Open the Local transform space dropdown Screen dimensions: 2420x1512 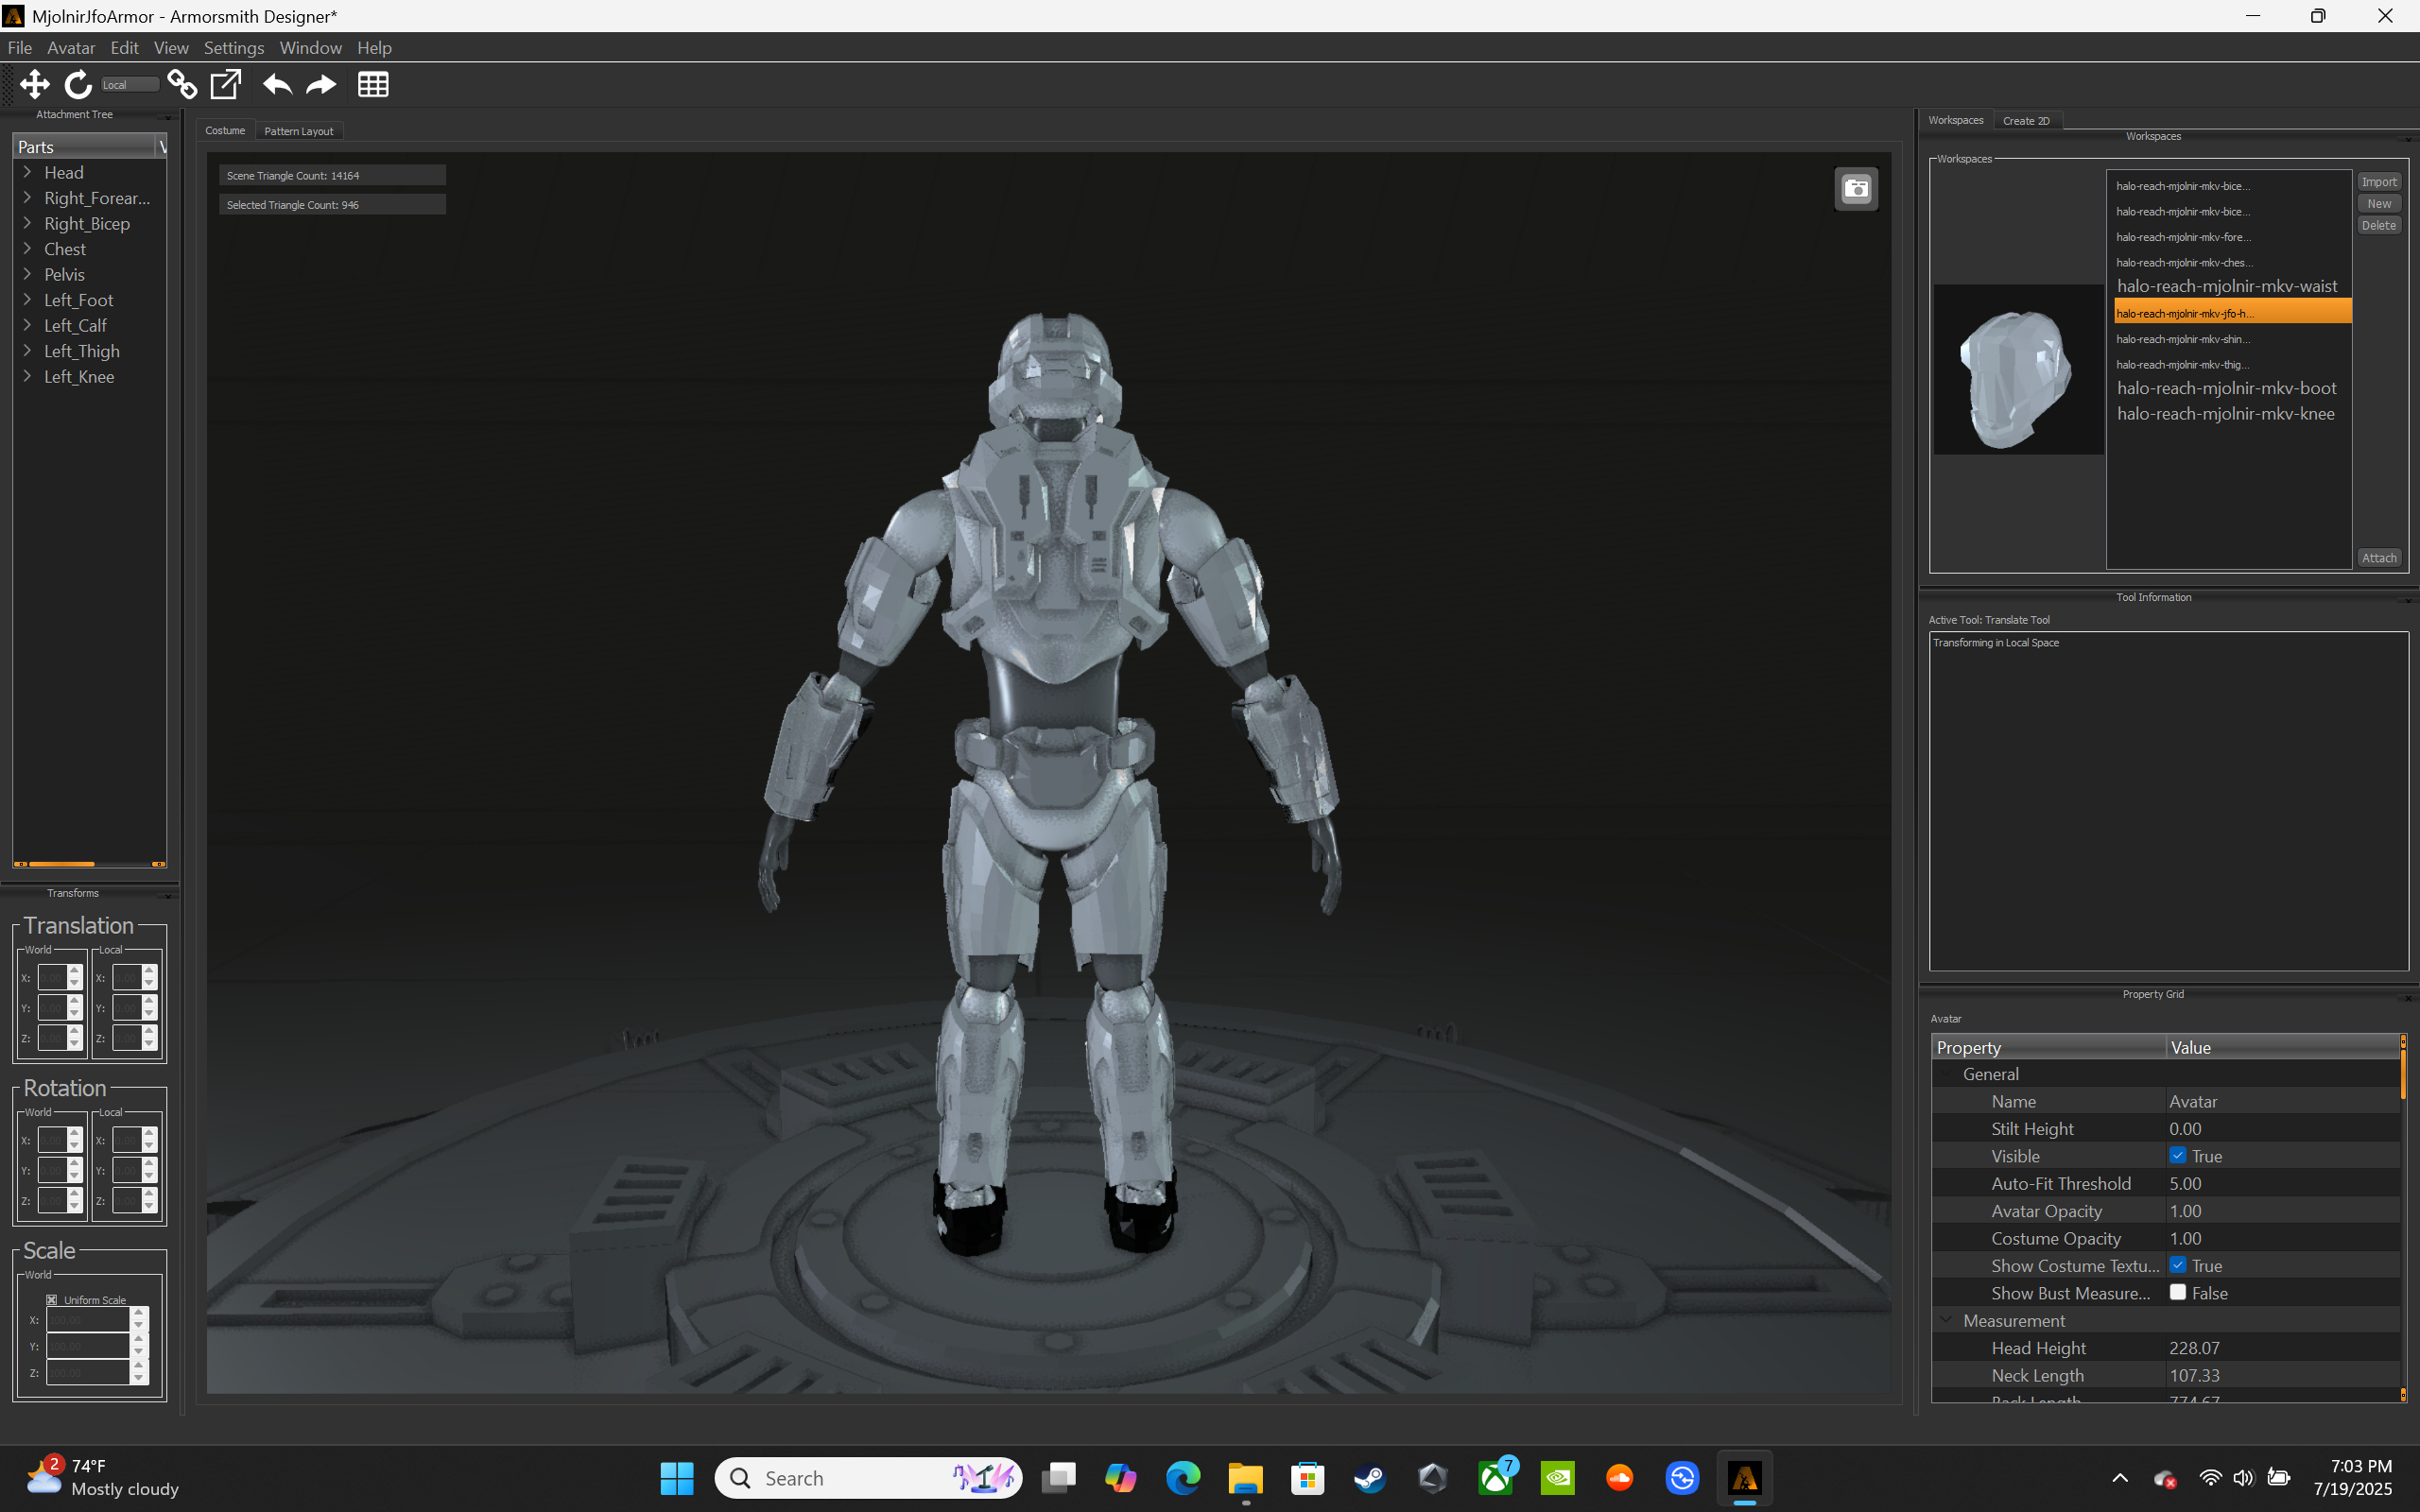click(x=130, y=85)
